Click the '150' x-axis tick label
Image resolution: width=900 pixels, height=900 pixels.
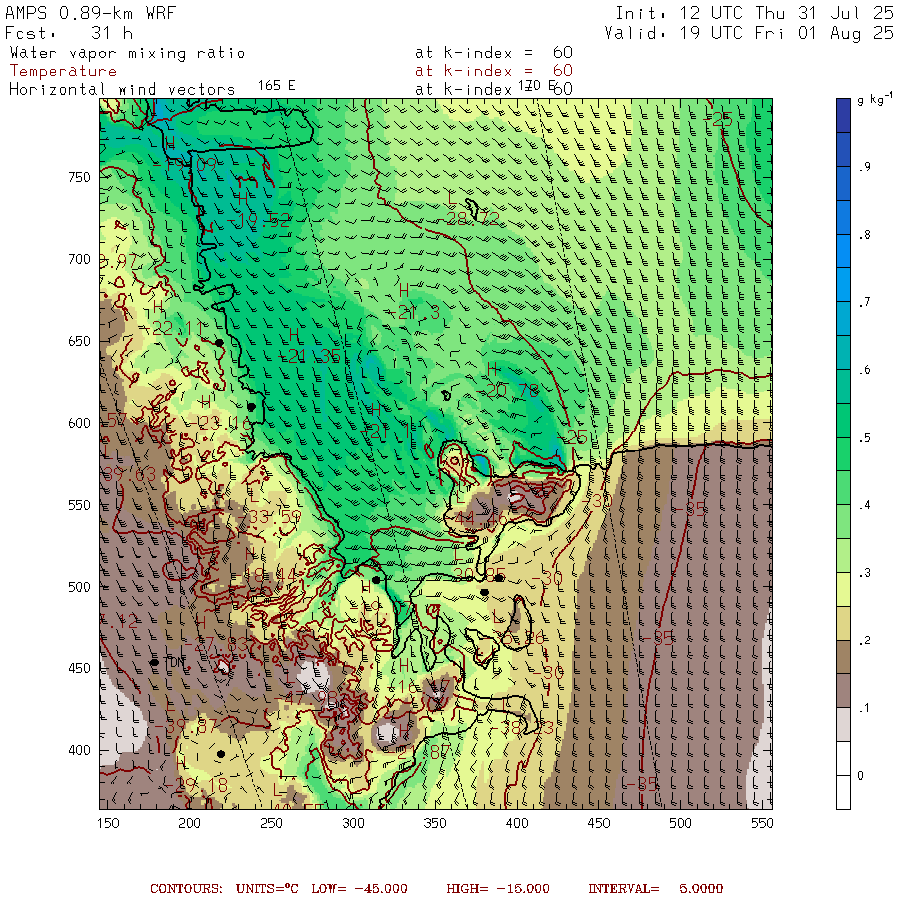[x=108, y=823]
